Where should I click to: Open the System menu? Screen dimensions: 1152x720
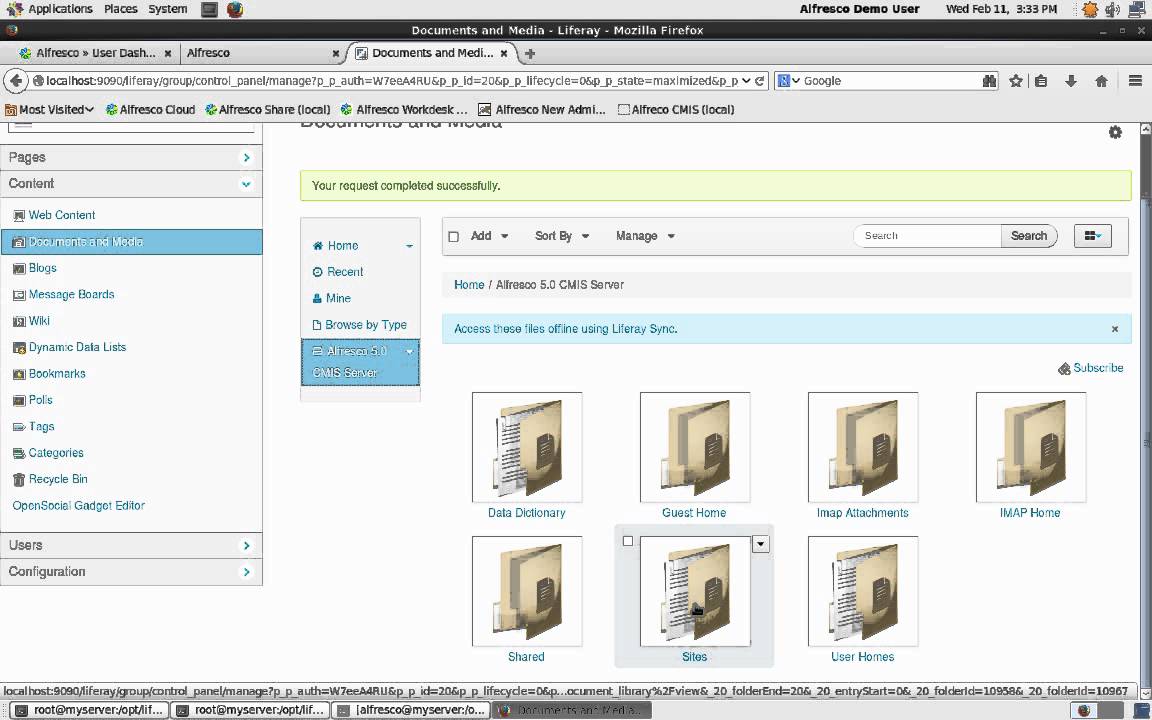(x=168, y=10)
